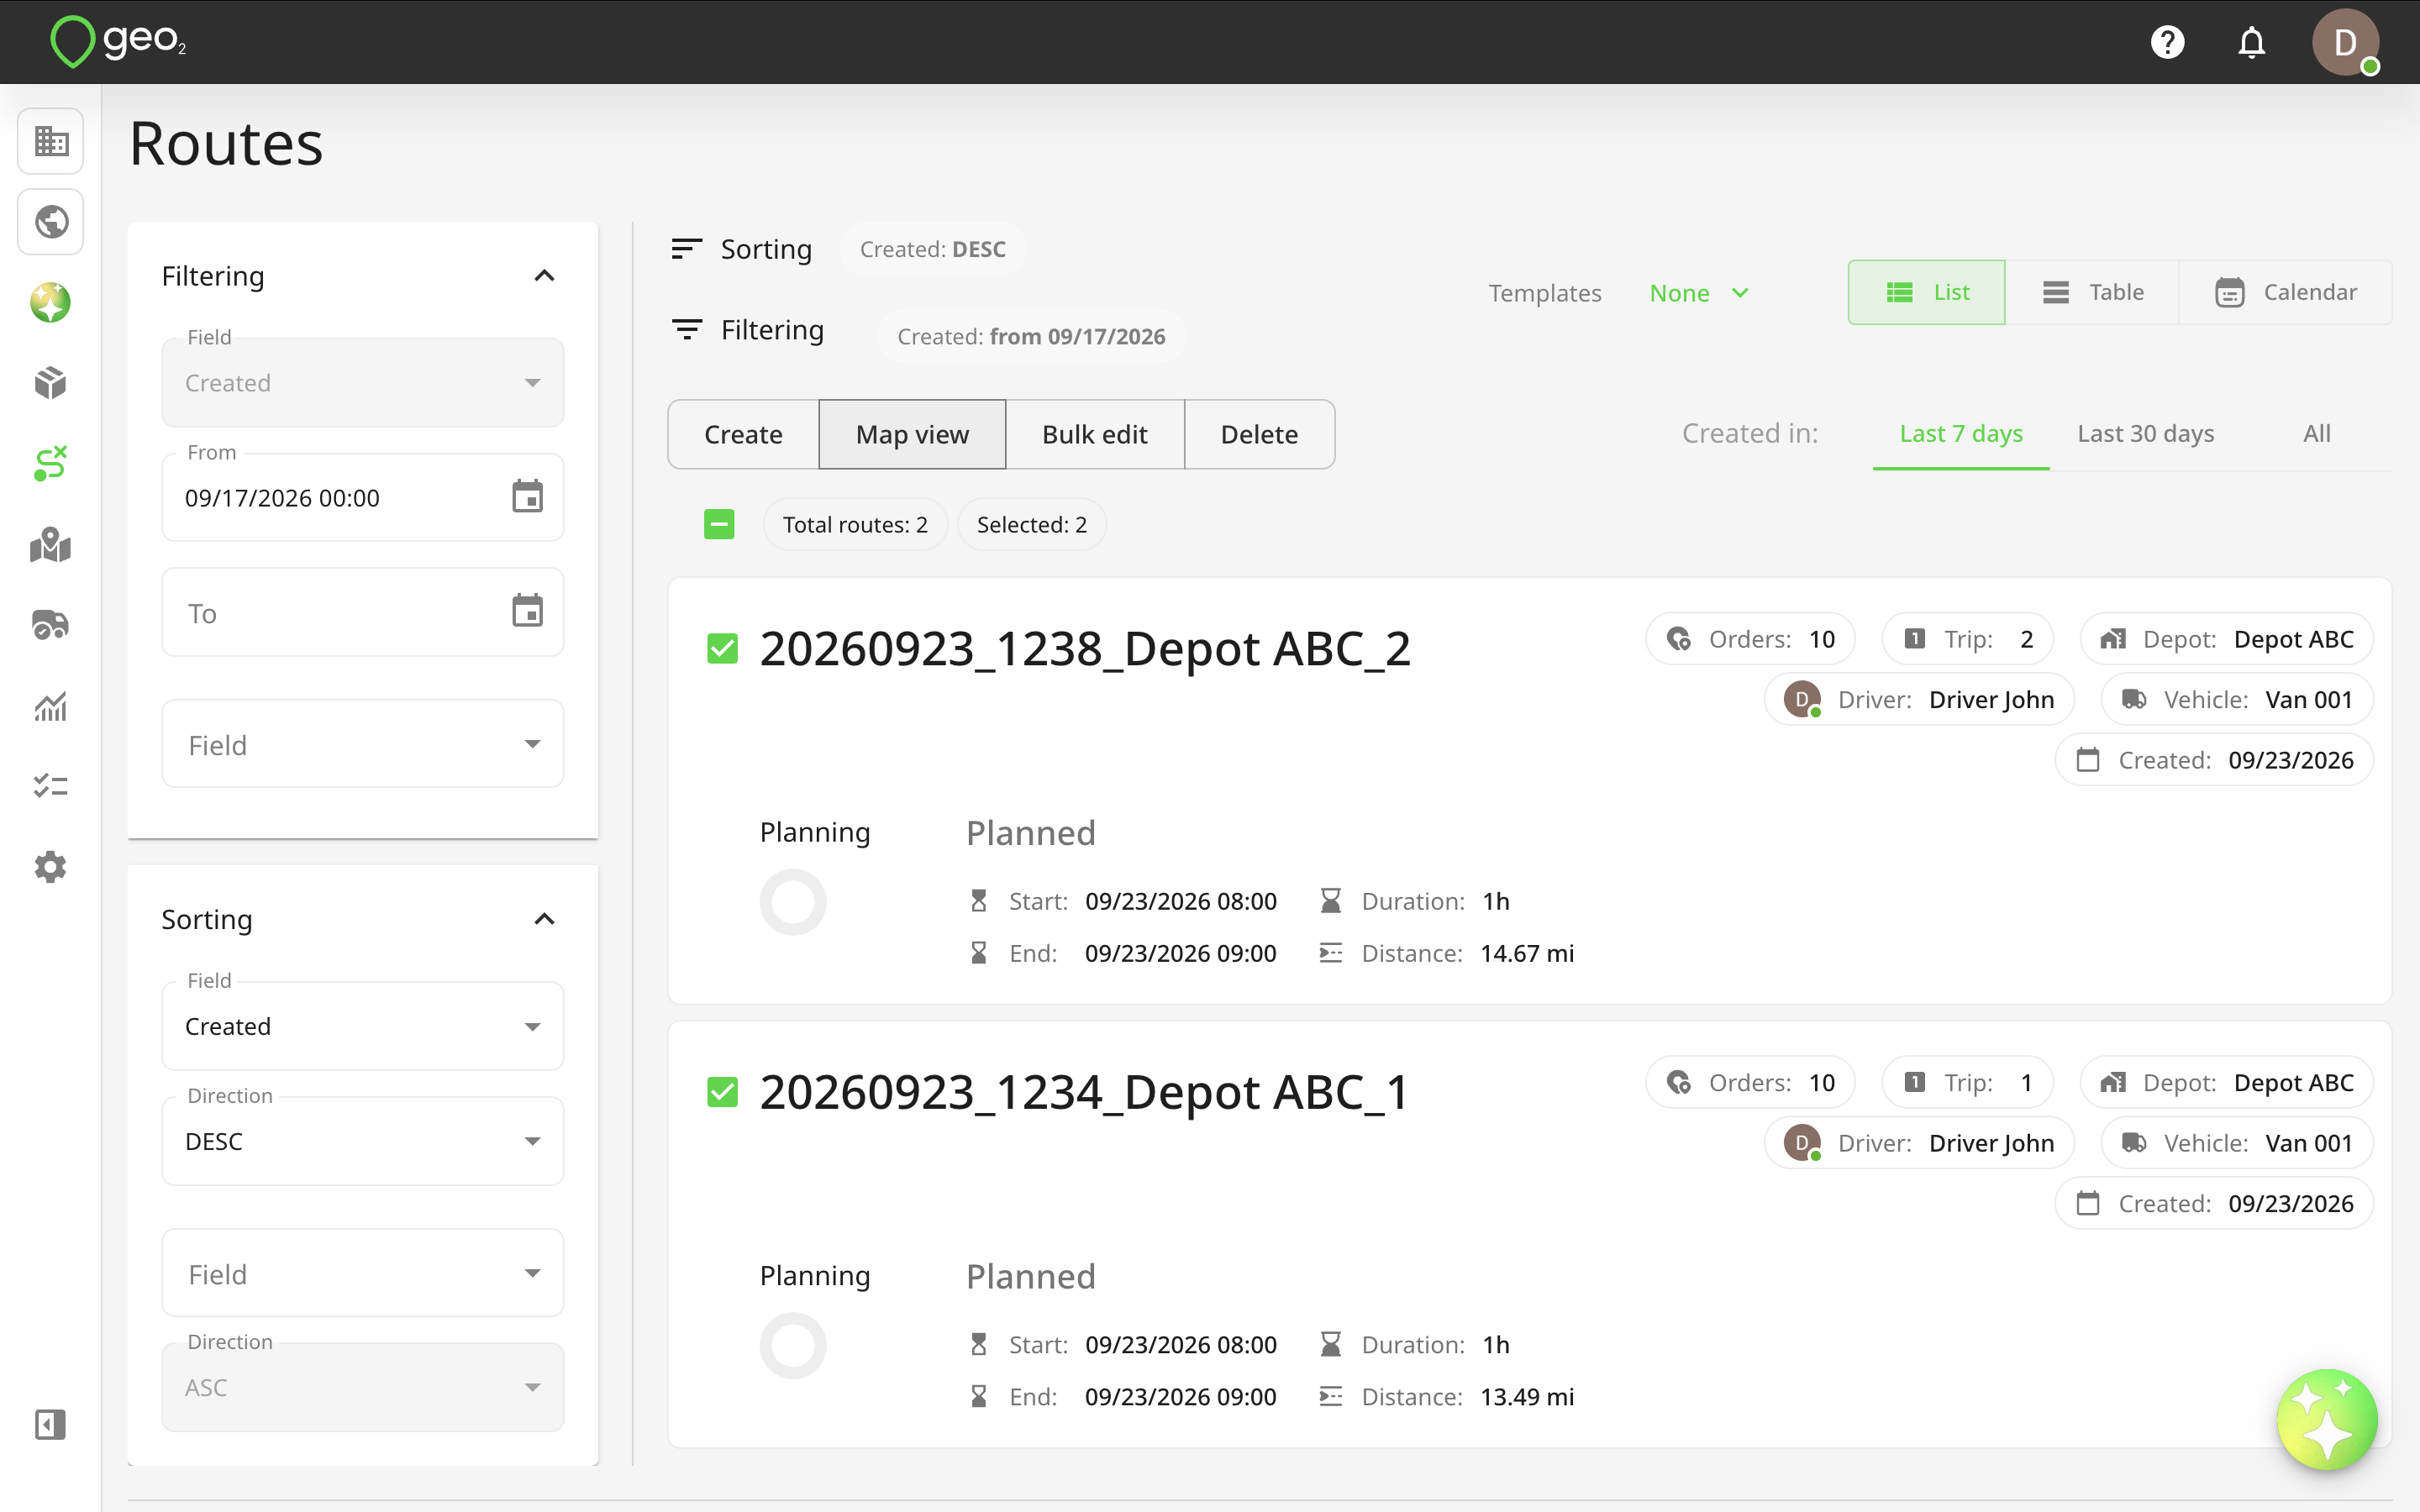Uncheck route 20260923_1238_Depot ABC_2
The image size is (2420, 1512).
722,649
